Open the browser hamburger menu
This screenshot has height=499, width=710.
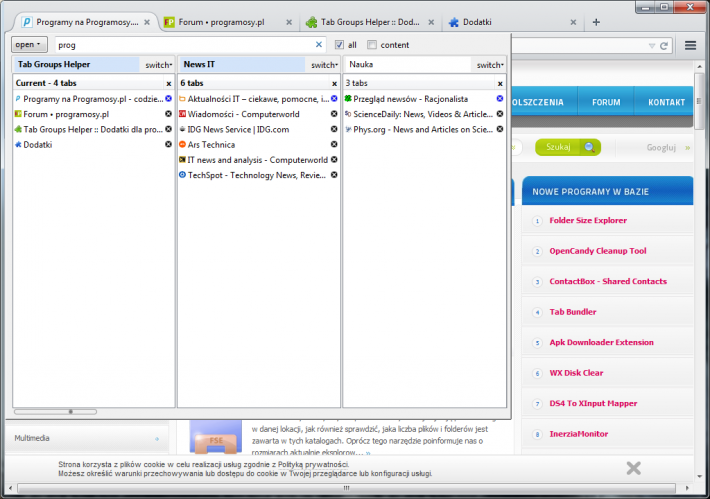click(690, 45)
